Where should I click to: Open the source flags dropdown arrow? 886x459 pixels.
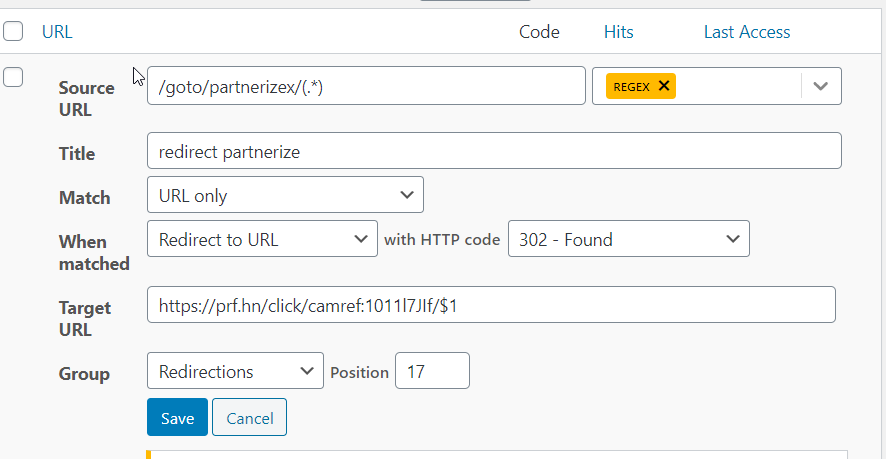coord(821,86)
